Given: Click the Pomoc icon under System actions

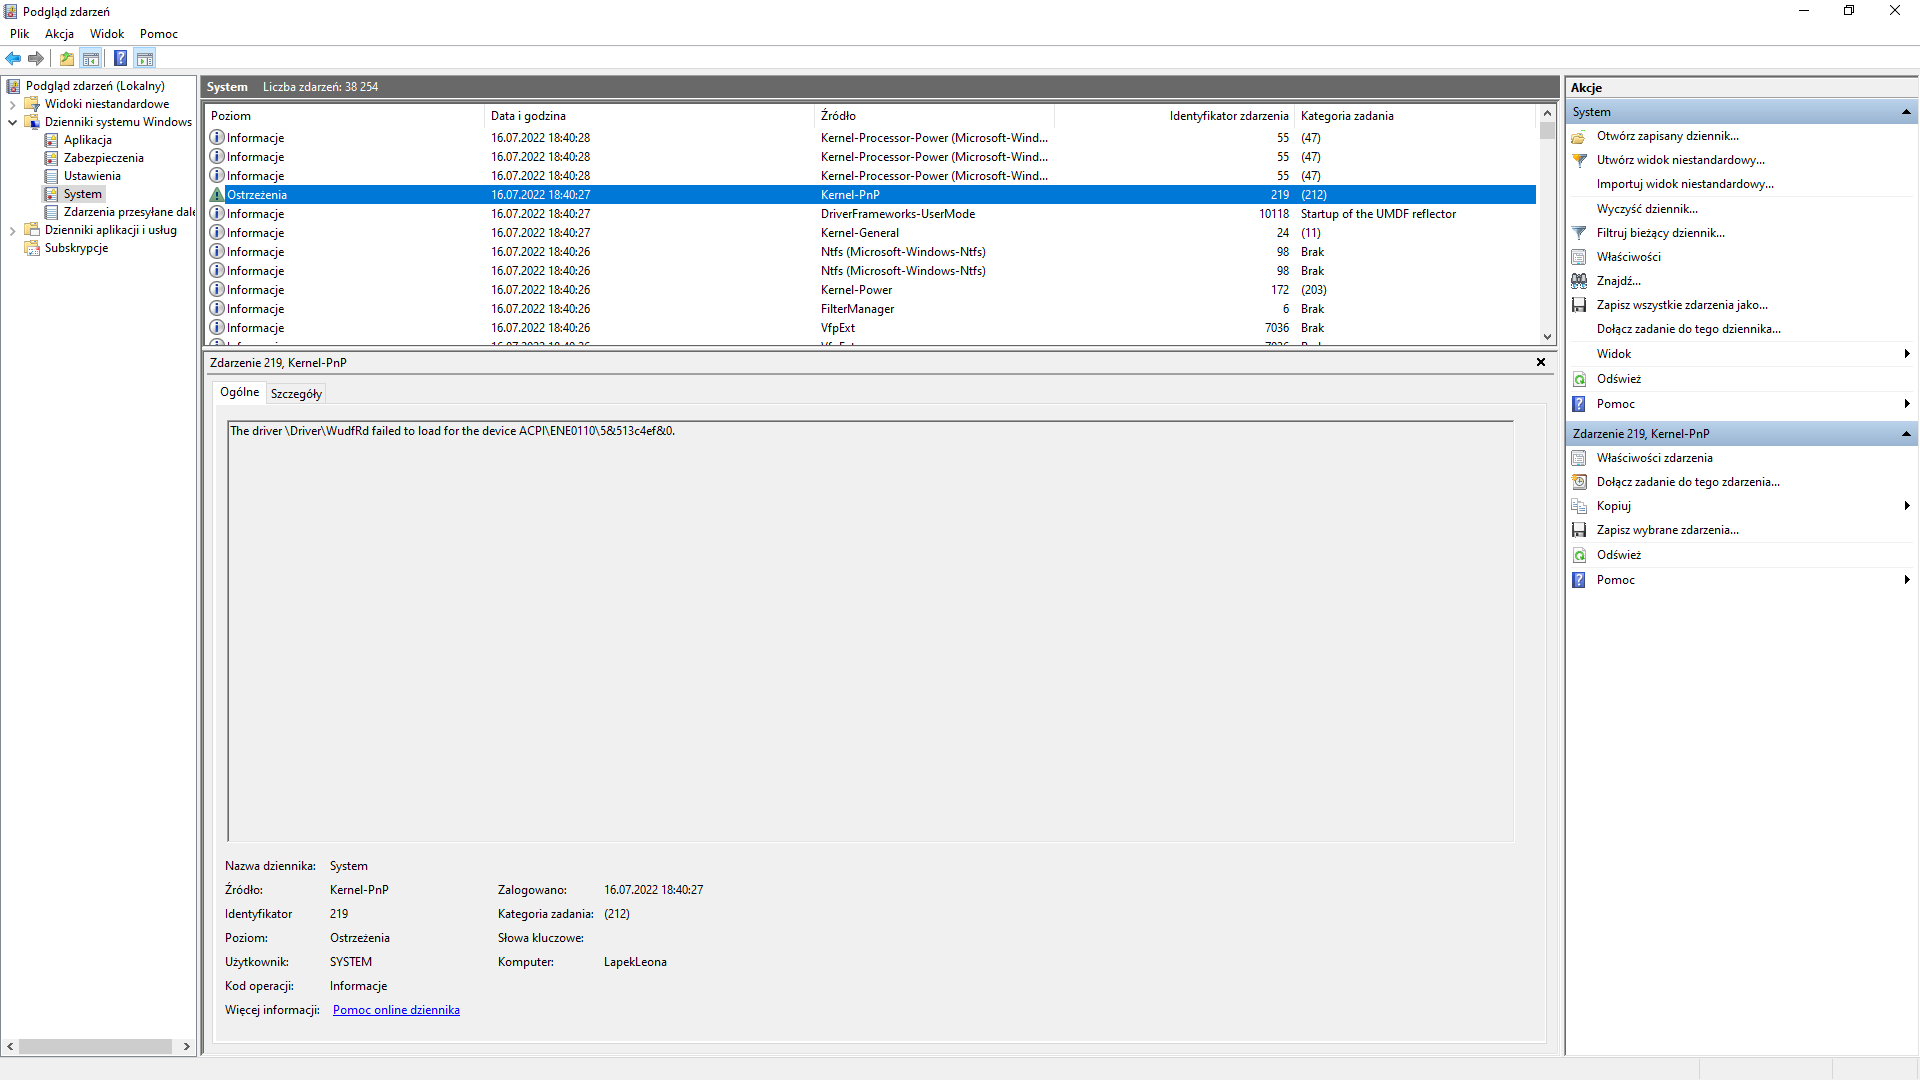Looking at the screenshot, I should (1579, 404).
